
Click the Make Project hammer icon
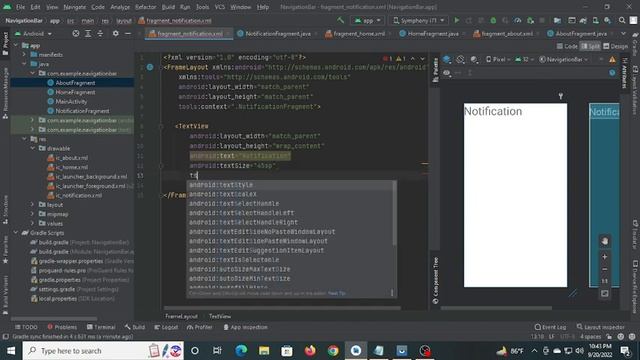tap(340, 20)
